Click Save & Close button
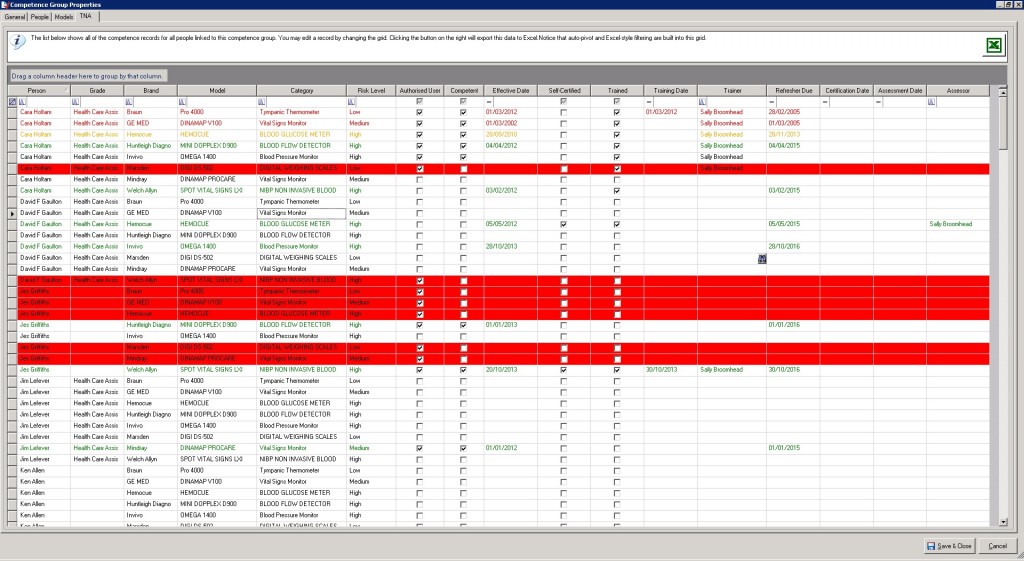The image size is (1024, 561). click(950, 546)
